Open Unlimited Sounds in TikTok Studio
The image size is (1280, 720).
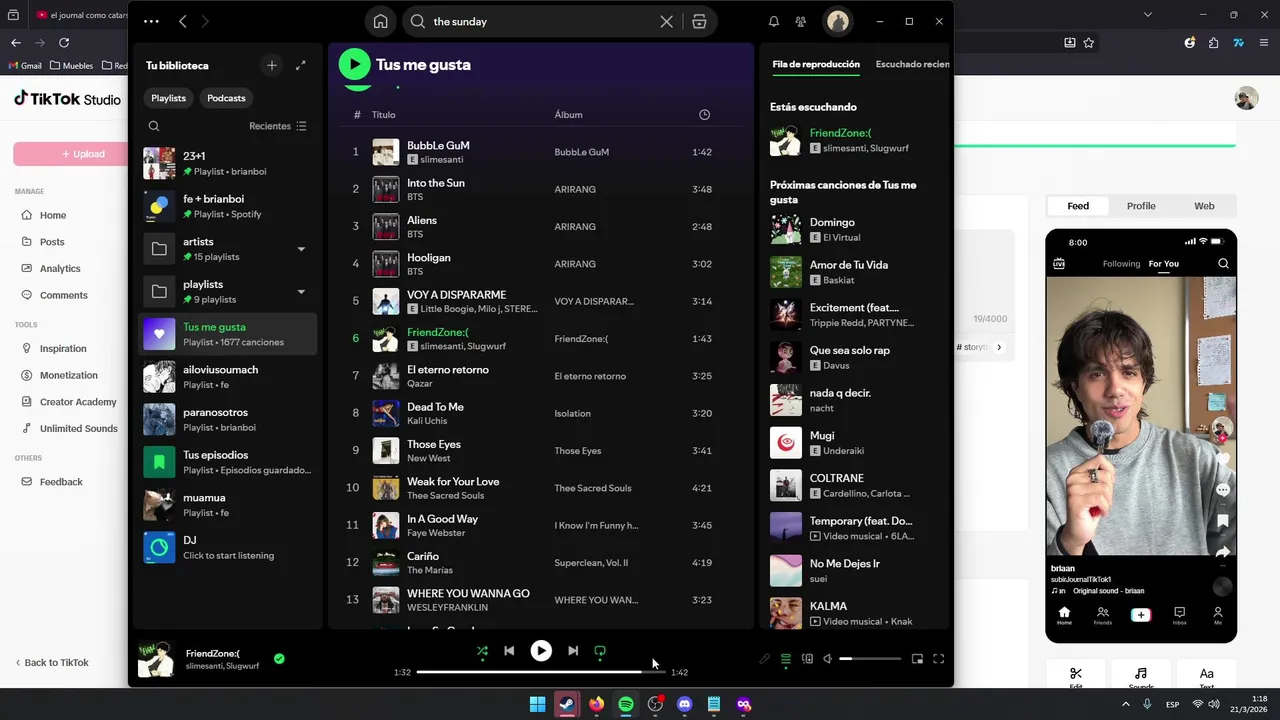pyautogui.click(x=78, y=428)
